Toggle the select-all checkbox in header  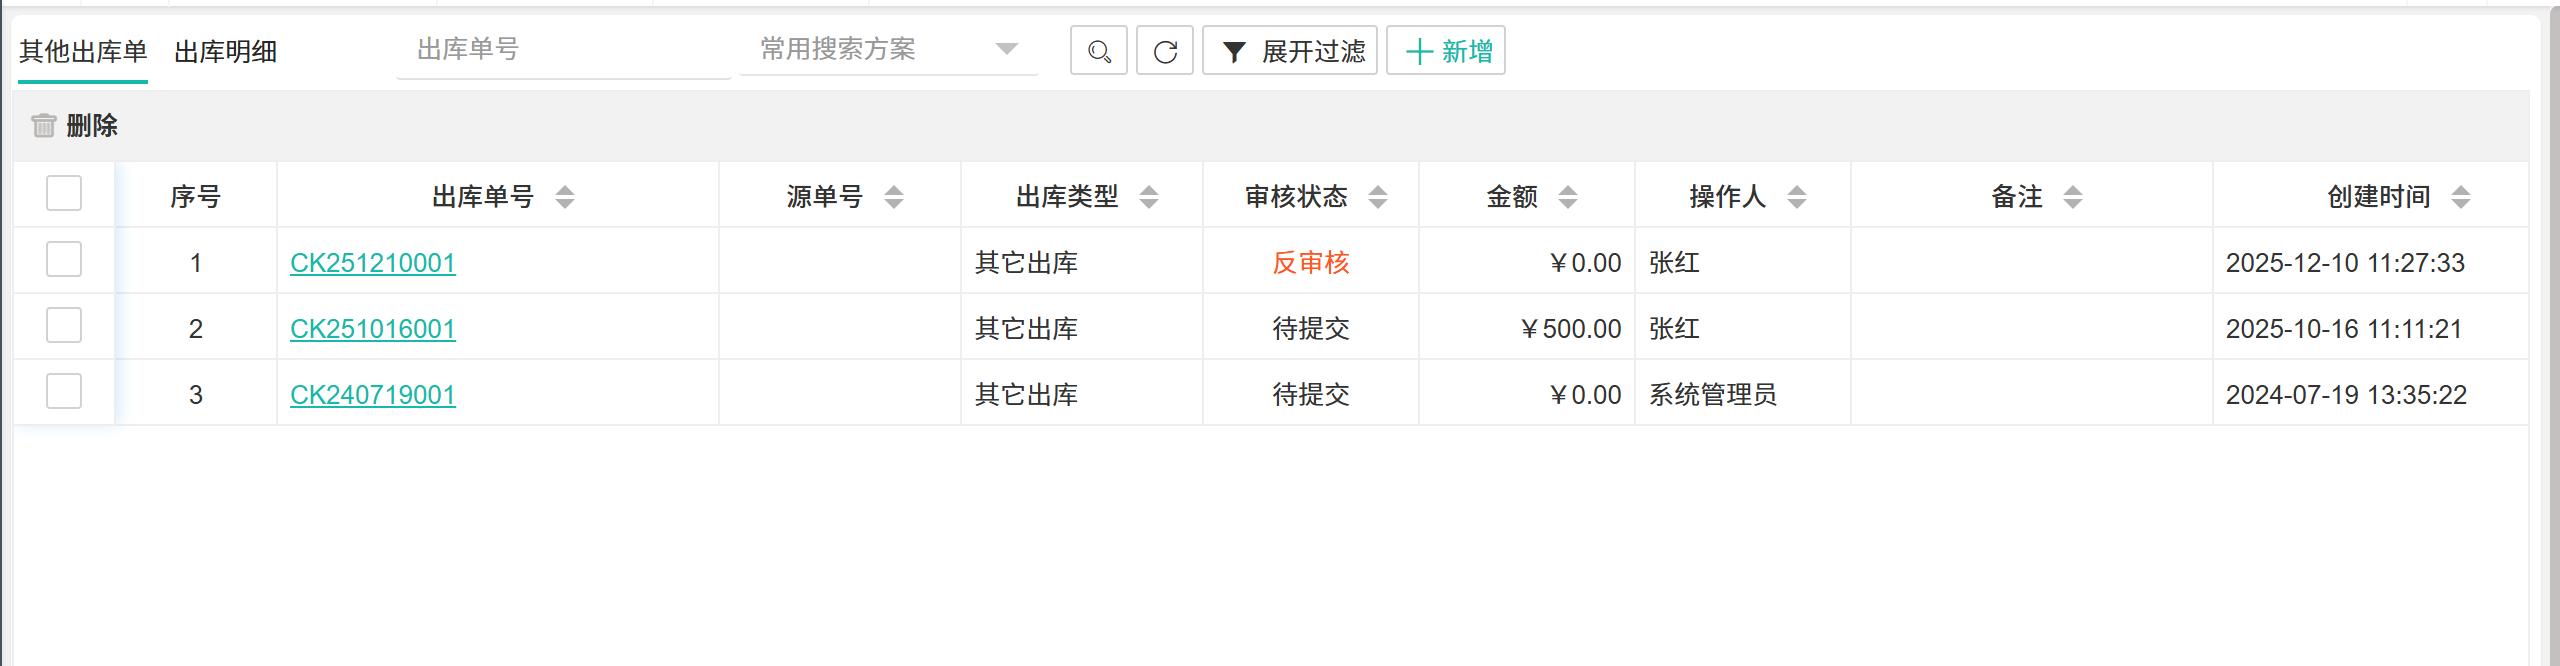click(64, 193)
